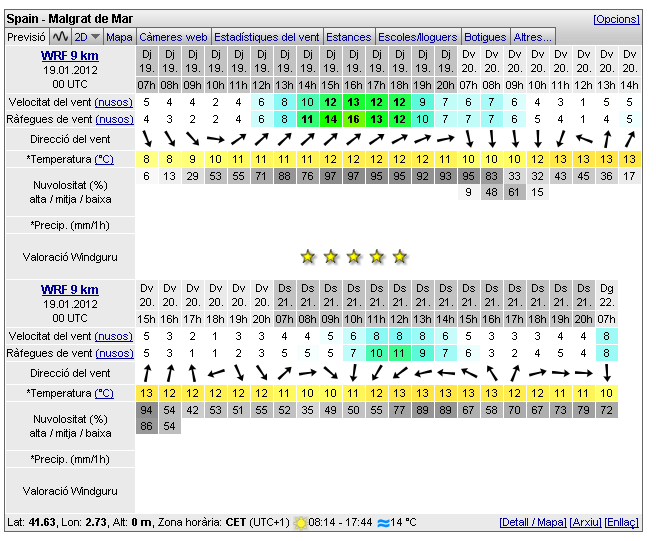
Task: Switch to the Mapa tab
Action: (119, 37)
